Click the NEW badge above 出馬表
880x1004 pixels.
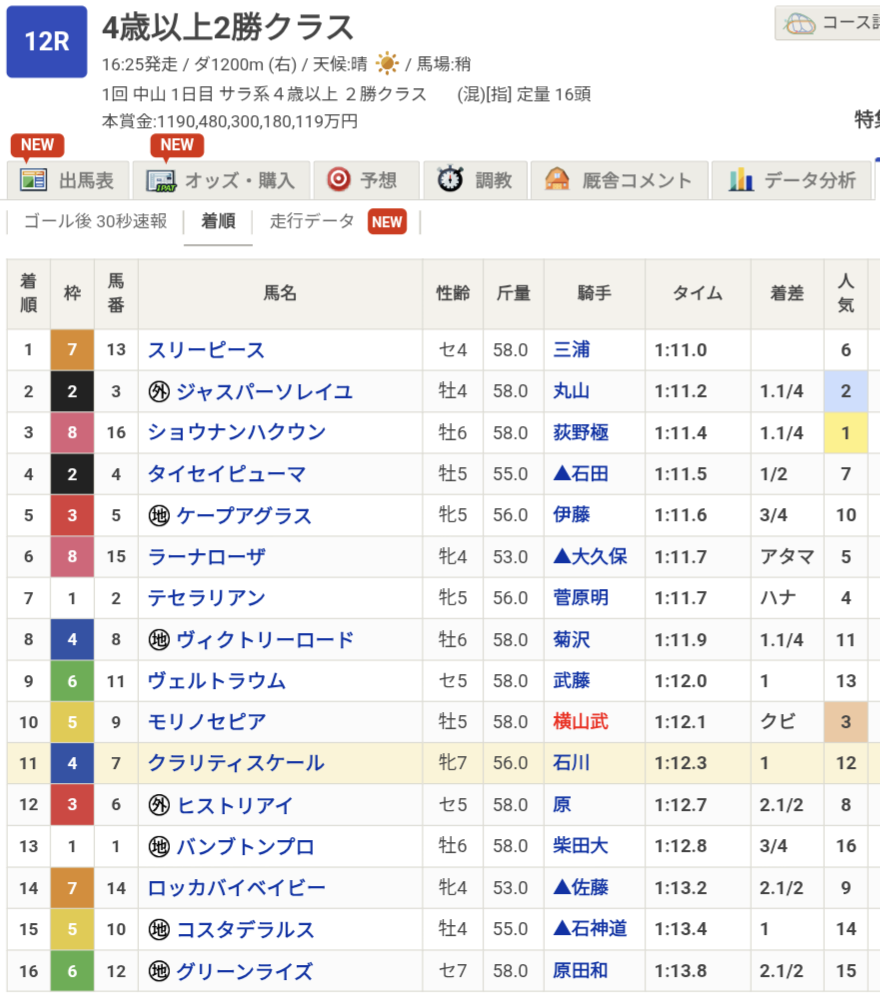37,145
